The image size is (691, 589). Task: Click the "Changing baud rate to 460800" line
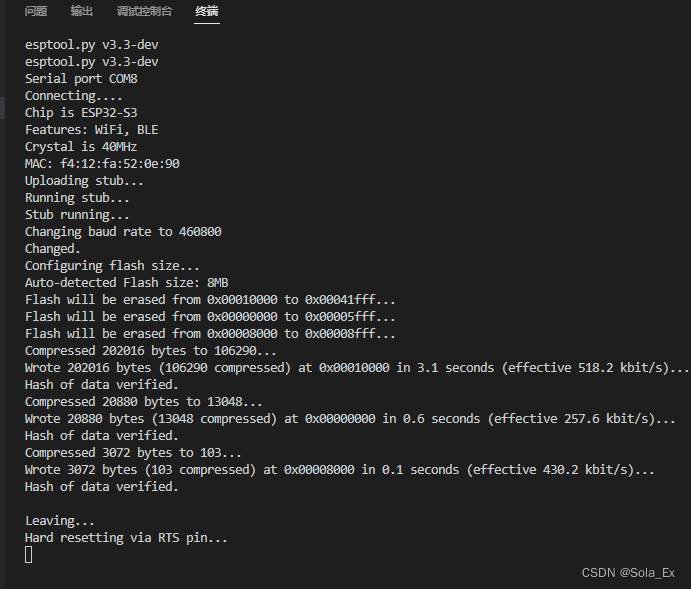click(x=123, y=232)
